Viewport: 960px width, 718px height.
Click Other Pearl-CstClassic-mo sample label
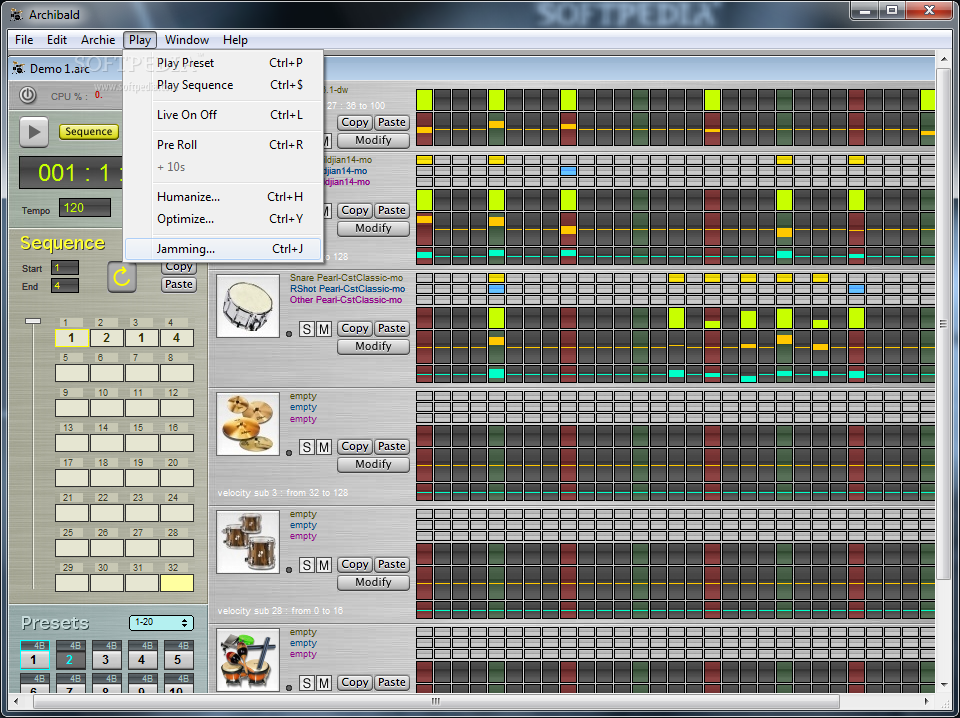click(x=346, y=300)
